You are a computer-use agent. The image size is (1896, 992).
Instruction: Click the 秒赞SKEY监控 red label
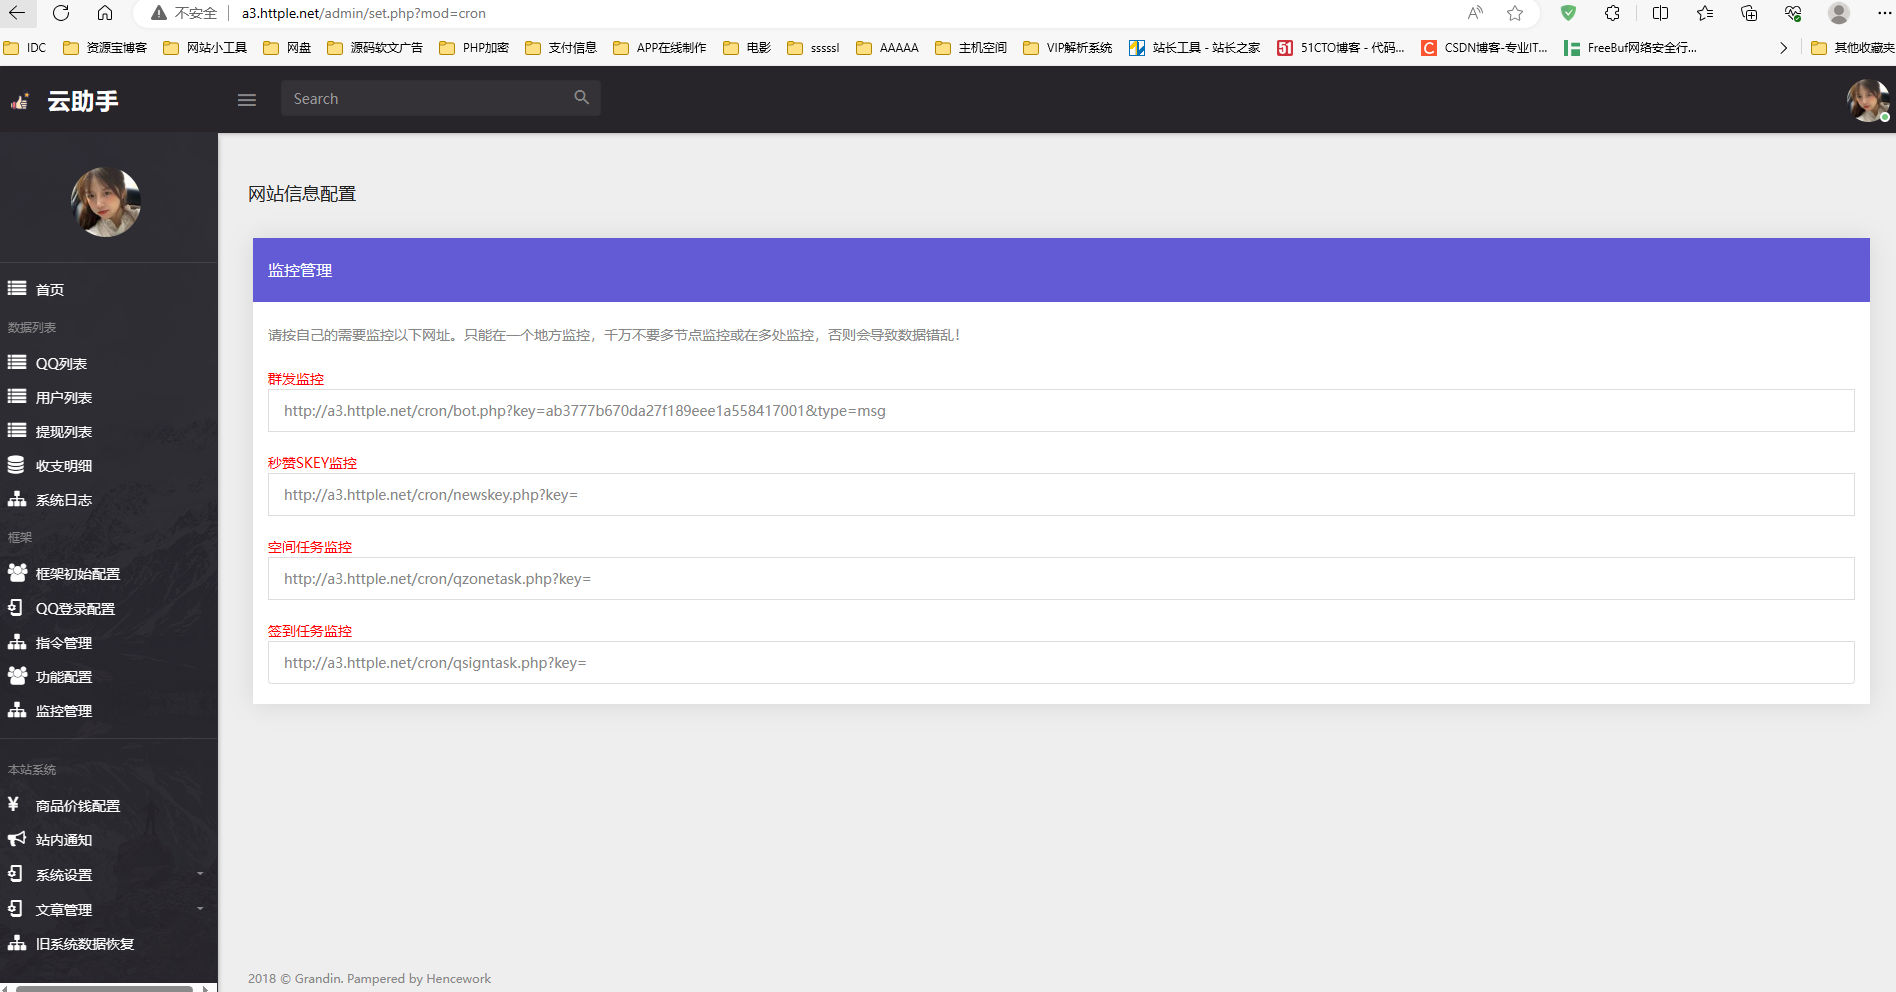pyautogui.click(x=312, y=463)
